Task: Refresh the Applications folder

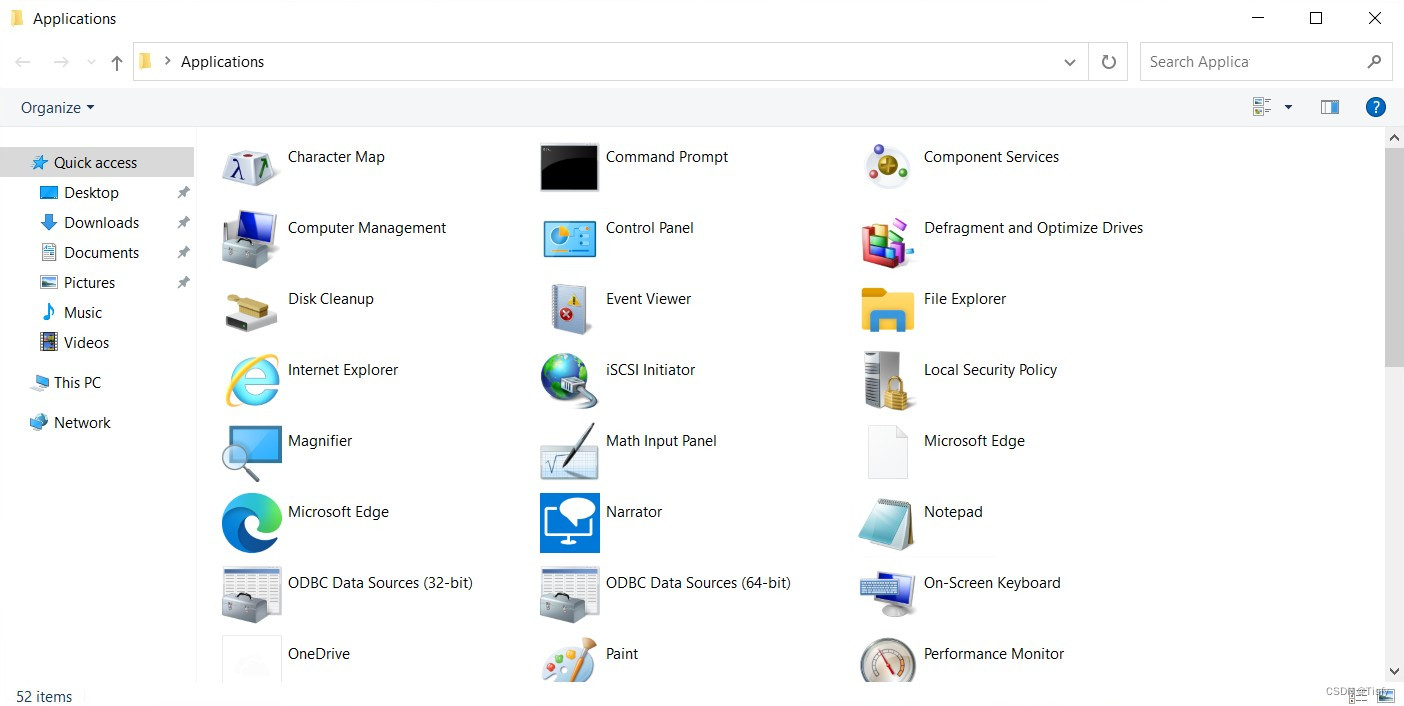Action: (x=1108, y=62)
